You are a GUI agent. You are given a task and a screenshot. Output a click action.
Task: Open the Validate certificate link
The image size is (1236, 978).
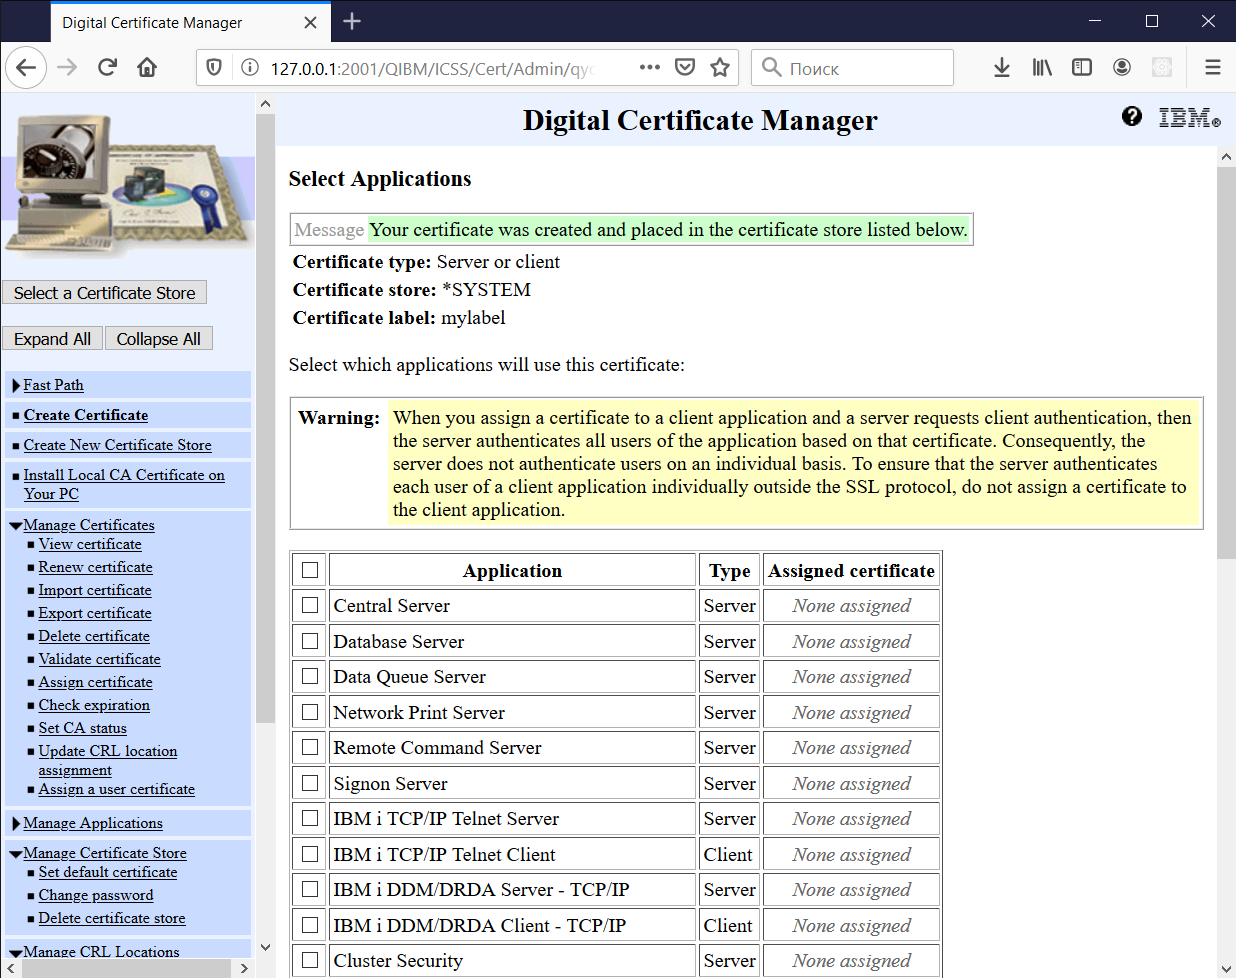[100, 659]
